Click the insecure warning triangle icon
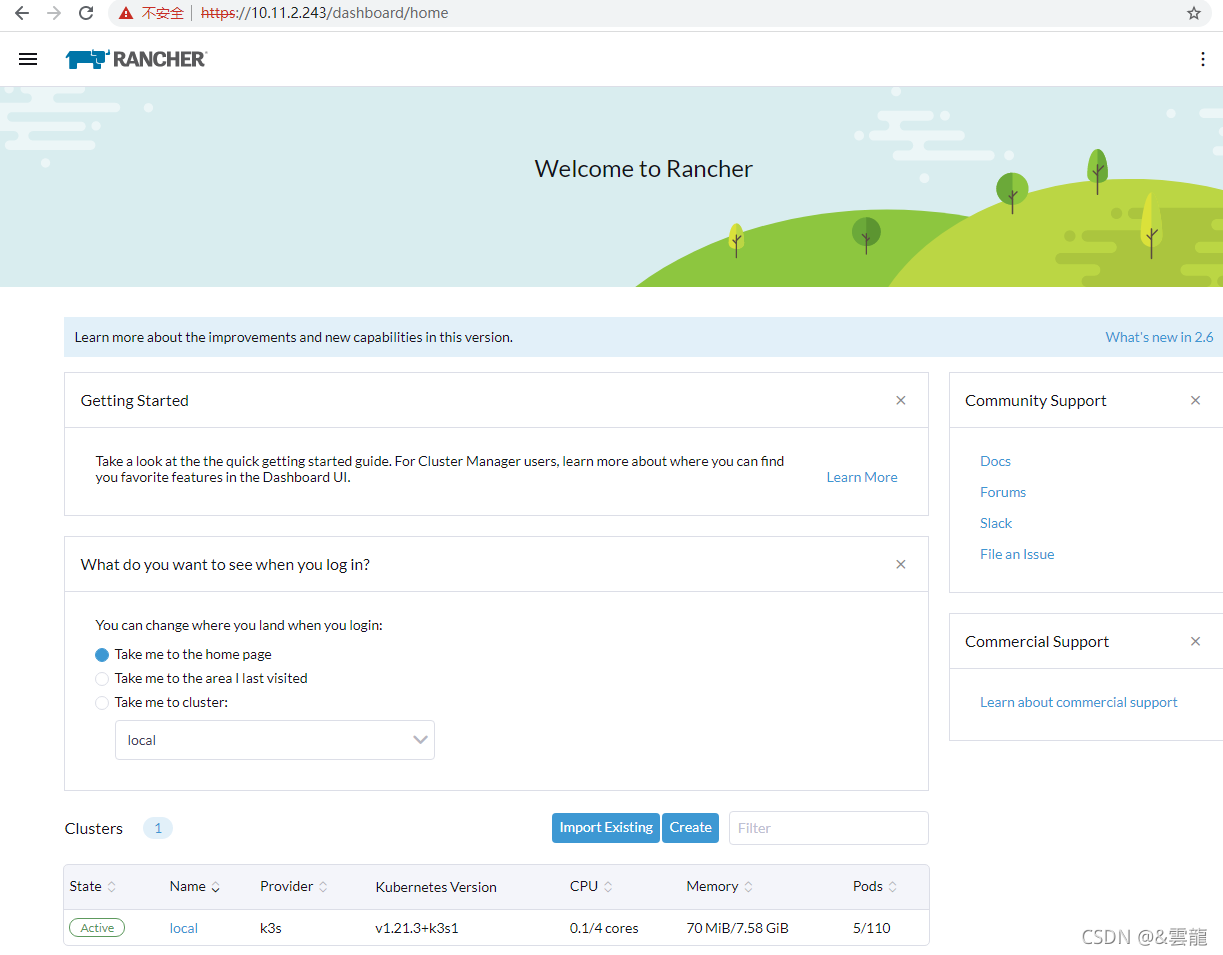Screen dimensions: 1223x955 tap(125, 13)
